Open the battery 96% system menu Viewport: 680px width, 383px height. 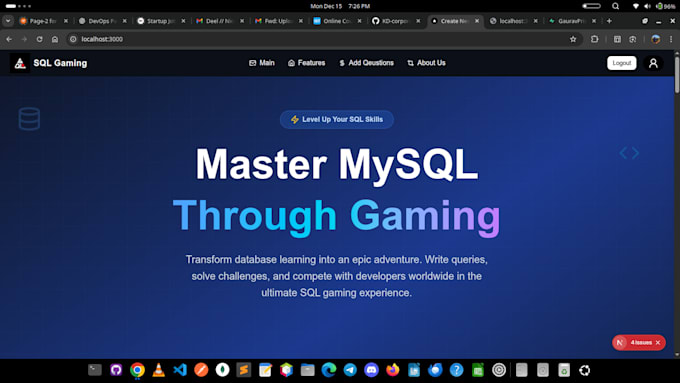[666, 6]
